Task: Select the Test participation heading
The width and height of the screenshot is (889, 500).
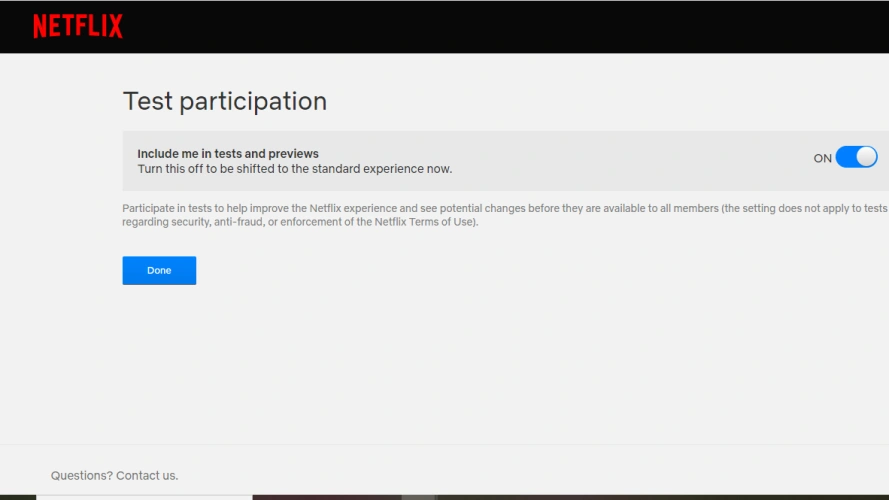Action: pos(224,101)
